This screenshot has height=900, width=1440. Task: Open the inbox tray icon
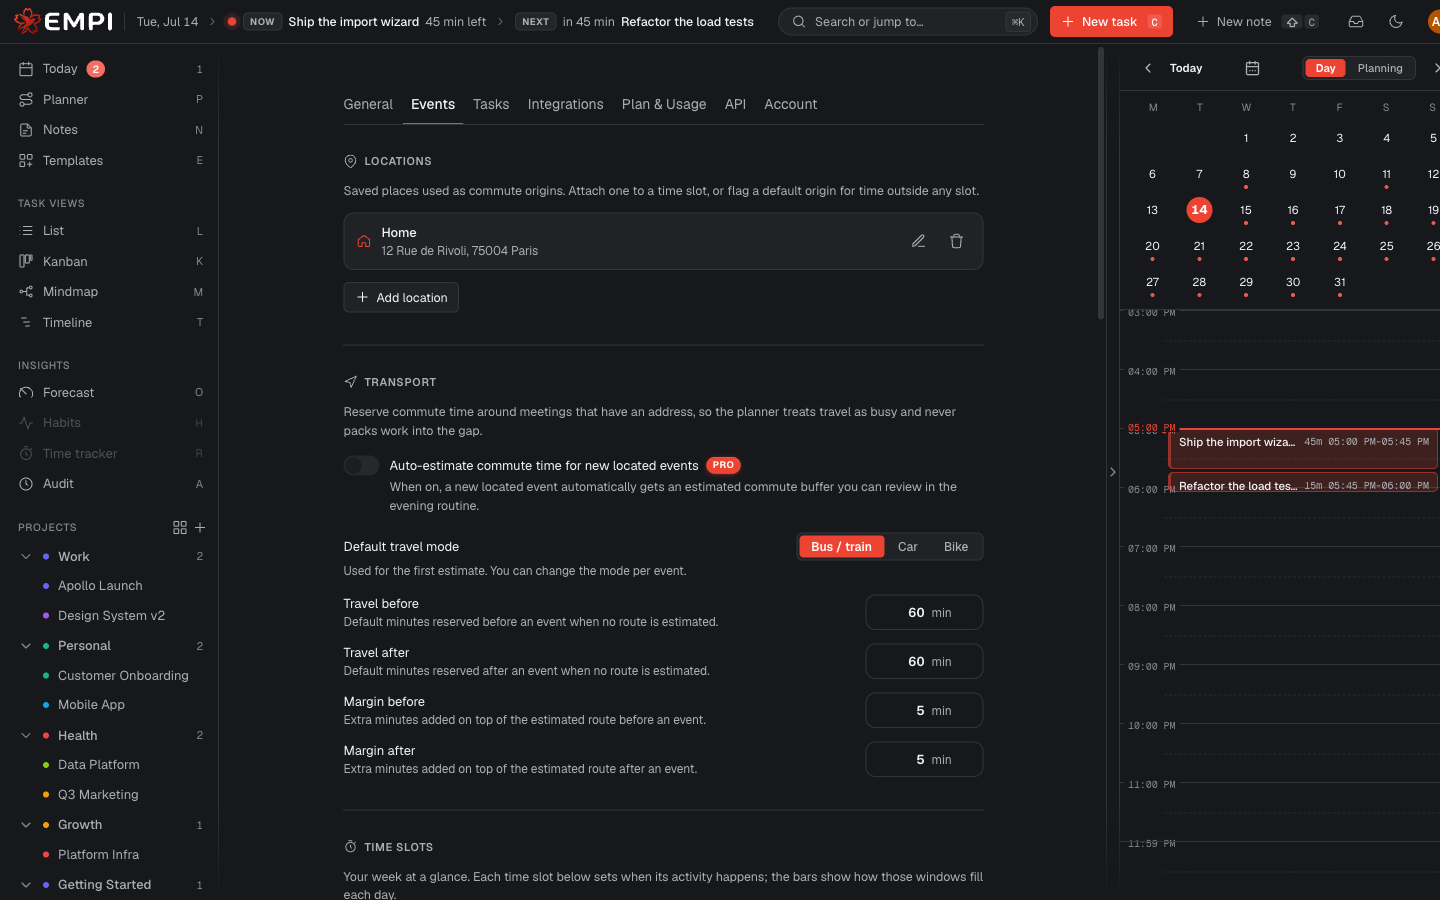point(1356,21)
